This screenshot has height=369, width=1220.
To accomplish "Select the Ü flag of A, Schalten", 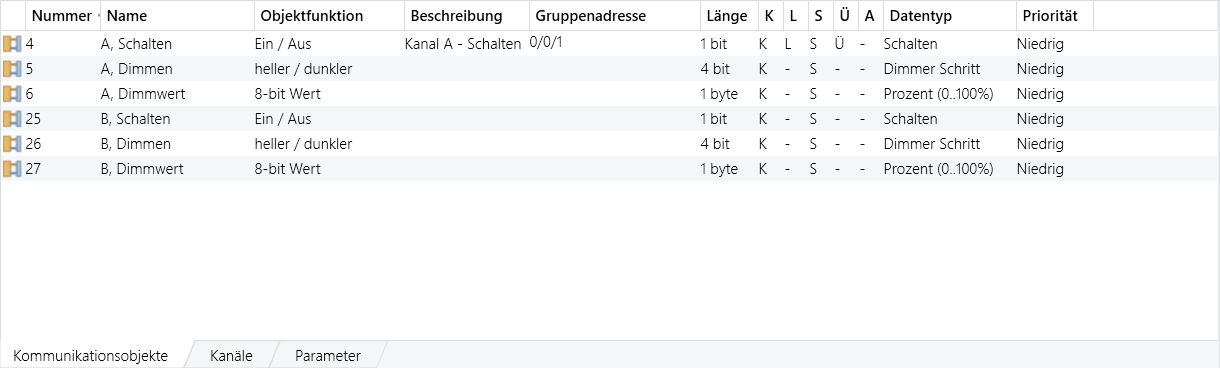I will pos(838,44).
